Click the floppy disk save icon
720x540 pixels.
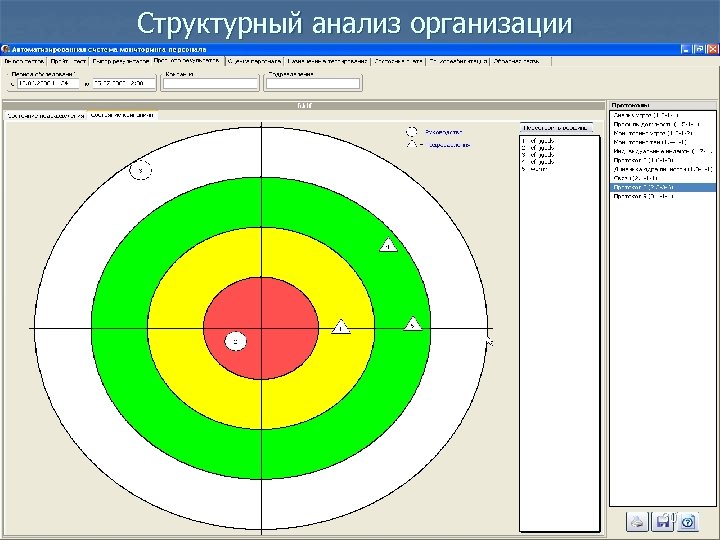pos(663,522)
